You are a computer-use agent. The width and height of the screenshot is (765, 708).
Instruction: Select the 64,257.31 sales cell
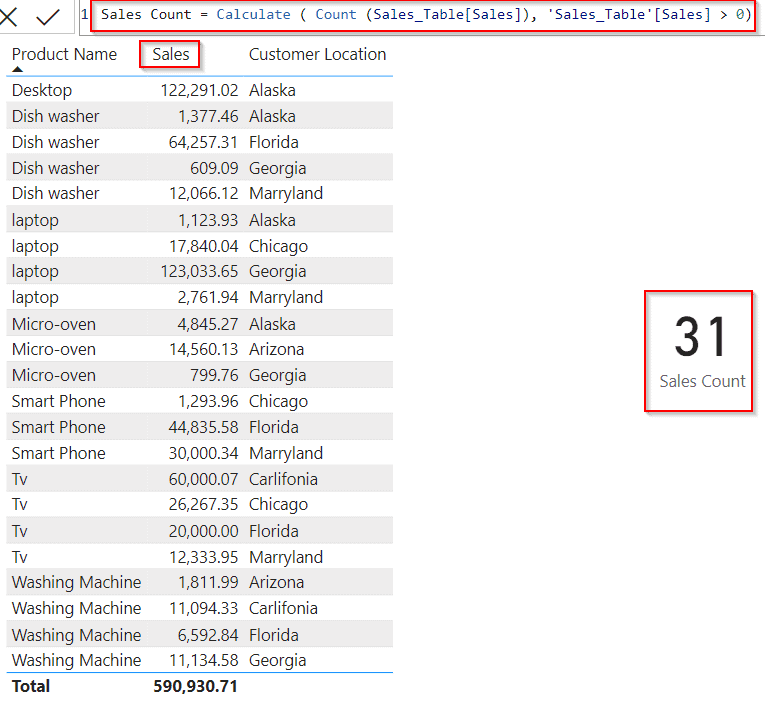[203, 142]
